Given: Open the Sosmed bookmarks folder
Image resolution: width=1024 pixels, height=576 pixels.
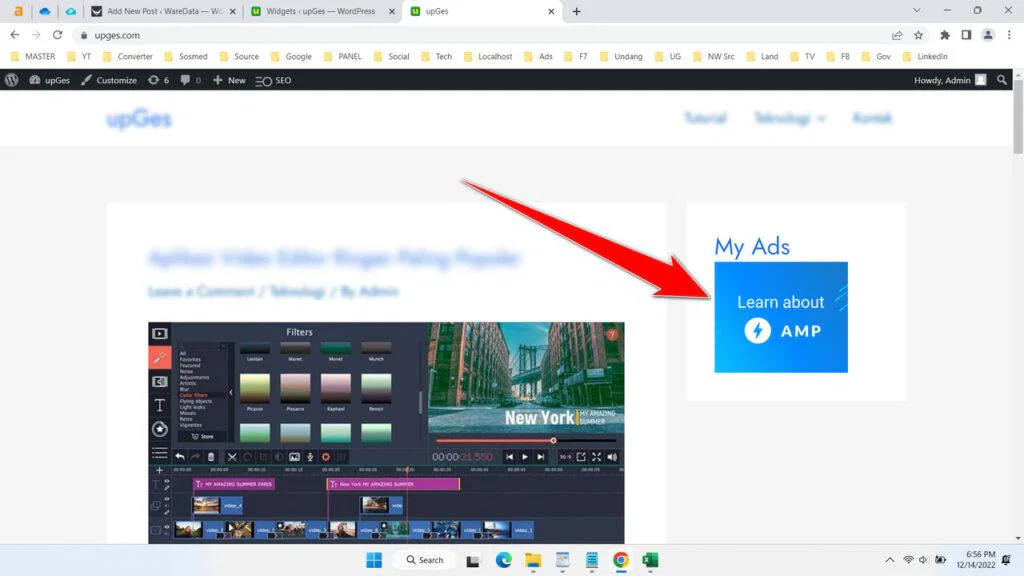Looking at the screenshot, I should (186, 56).
